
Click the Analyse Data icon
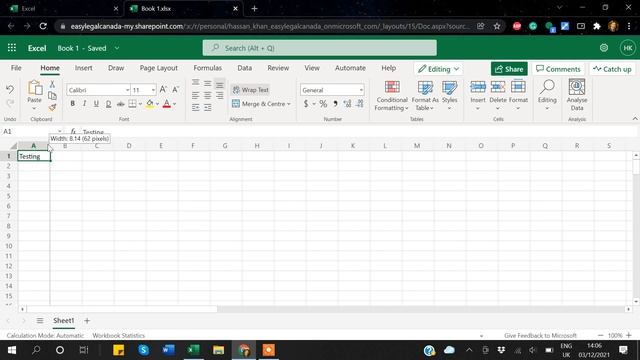coord(577,87)
